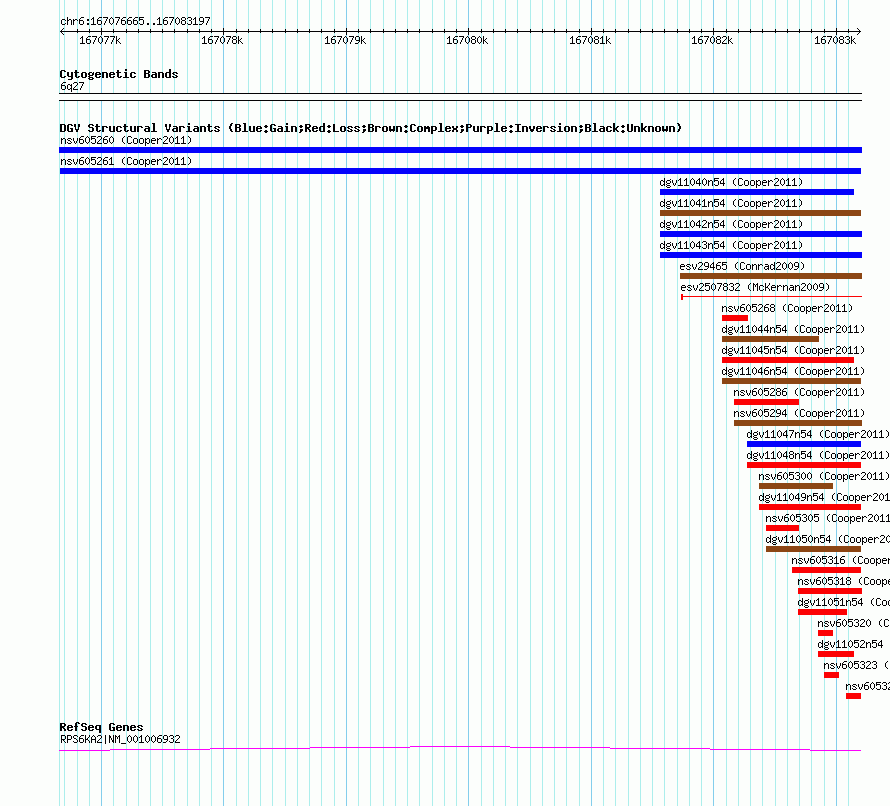
Task: Select nsv605294 (Cooper2011) label
Action: tap(799, 413)
